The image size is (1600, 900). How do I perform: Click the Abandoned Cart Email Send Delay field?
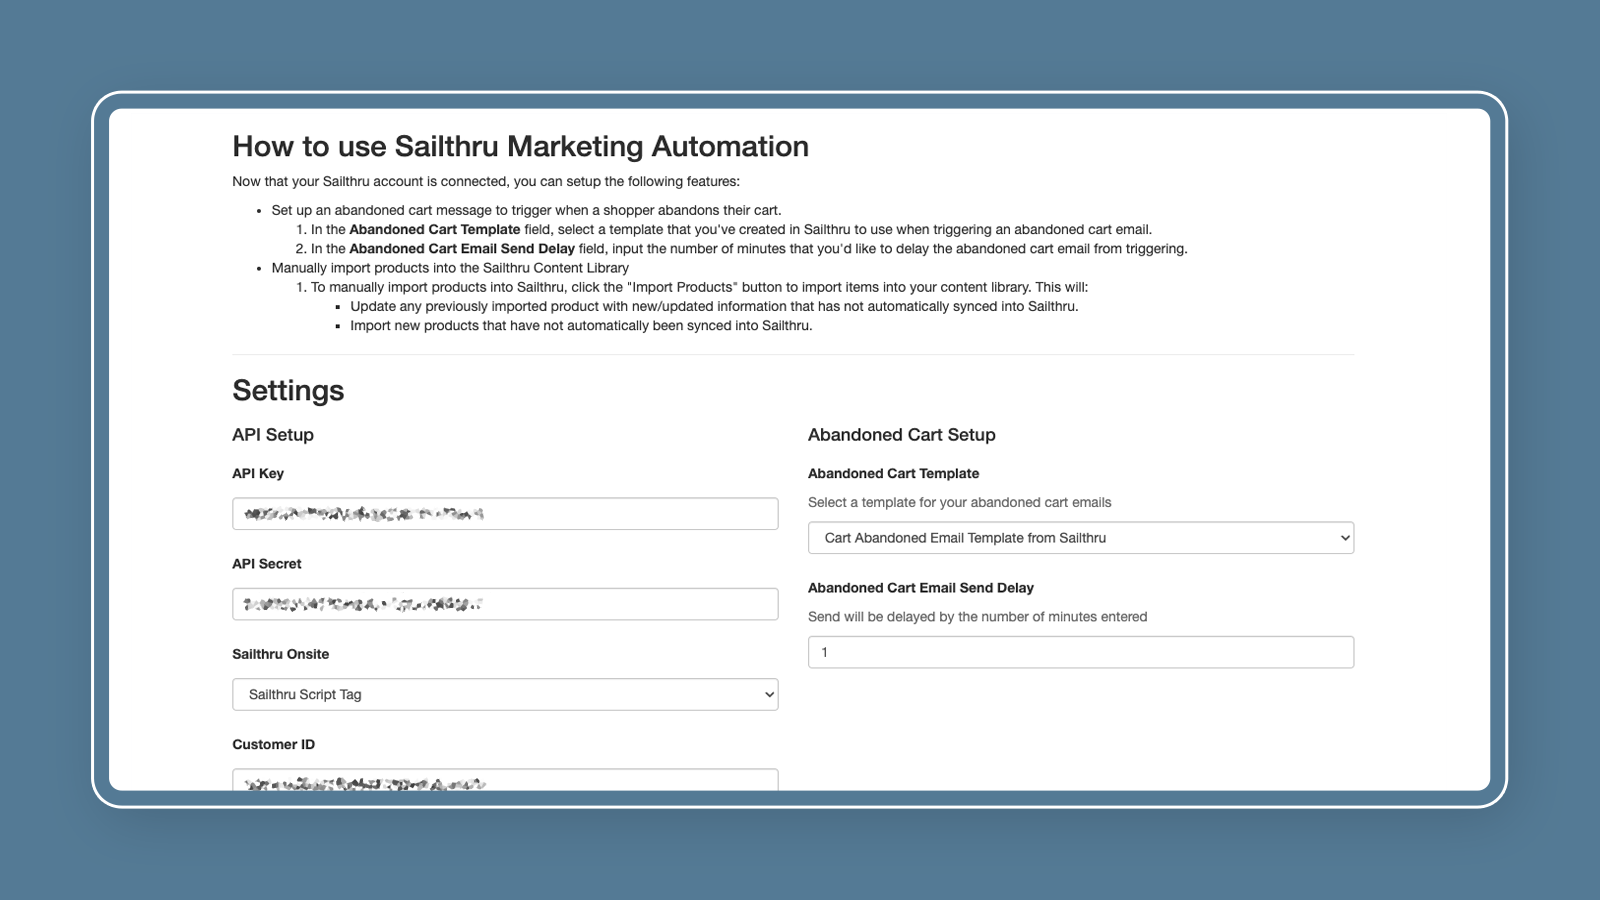tap(1081, 652)
